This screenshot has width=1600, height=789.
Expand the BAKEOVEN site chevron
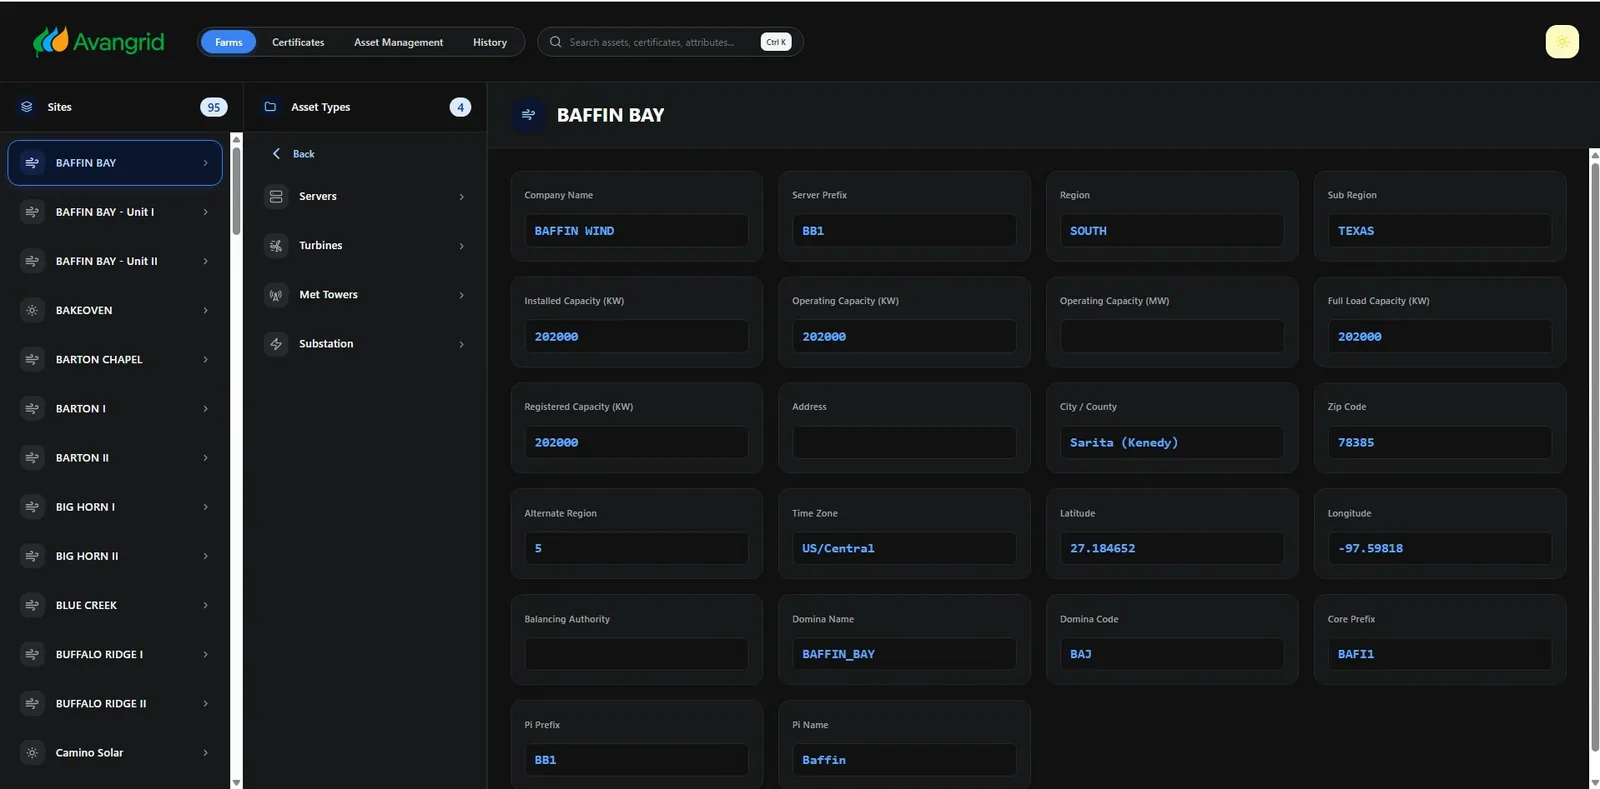205,310
